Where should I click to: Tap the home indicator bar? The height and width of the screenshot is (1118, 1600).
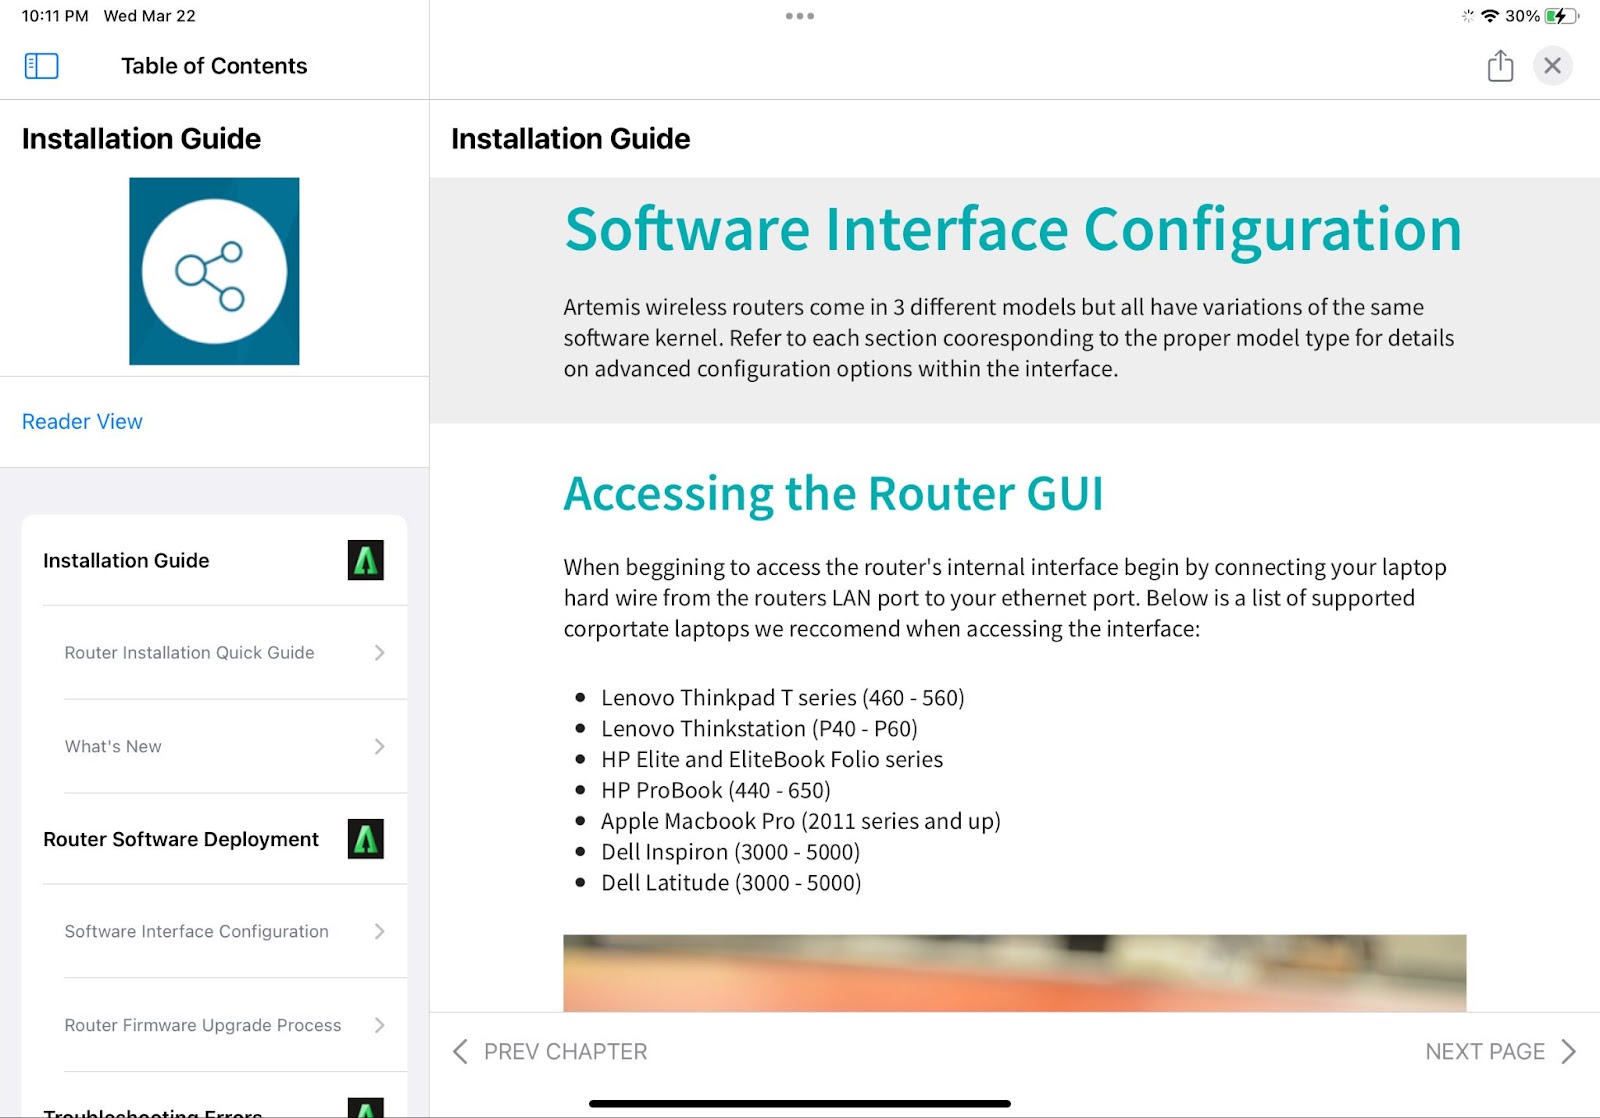[800, 1104]
